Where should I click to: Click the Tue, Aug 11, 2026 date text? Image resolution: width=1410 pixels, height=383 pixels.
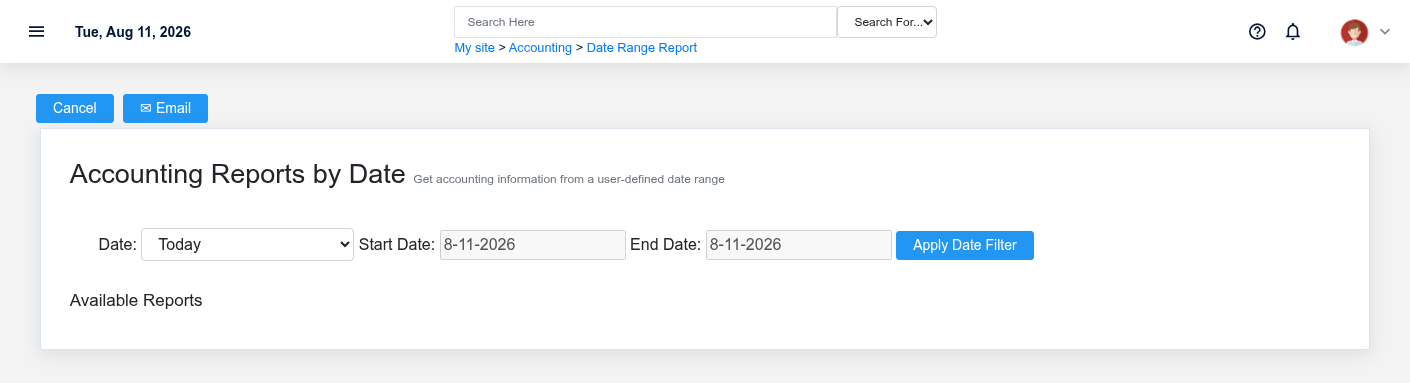pos(133,32)
